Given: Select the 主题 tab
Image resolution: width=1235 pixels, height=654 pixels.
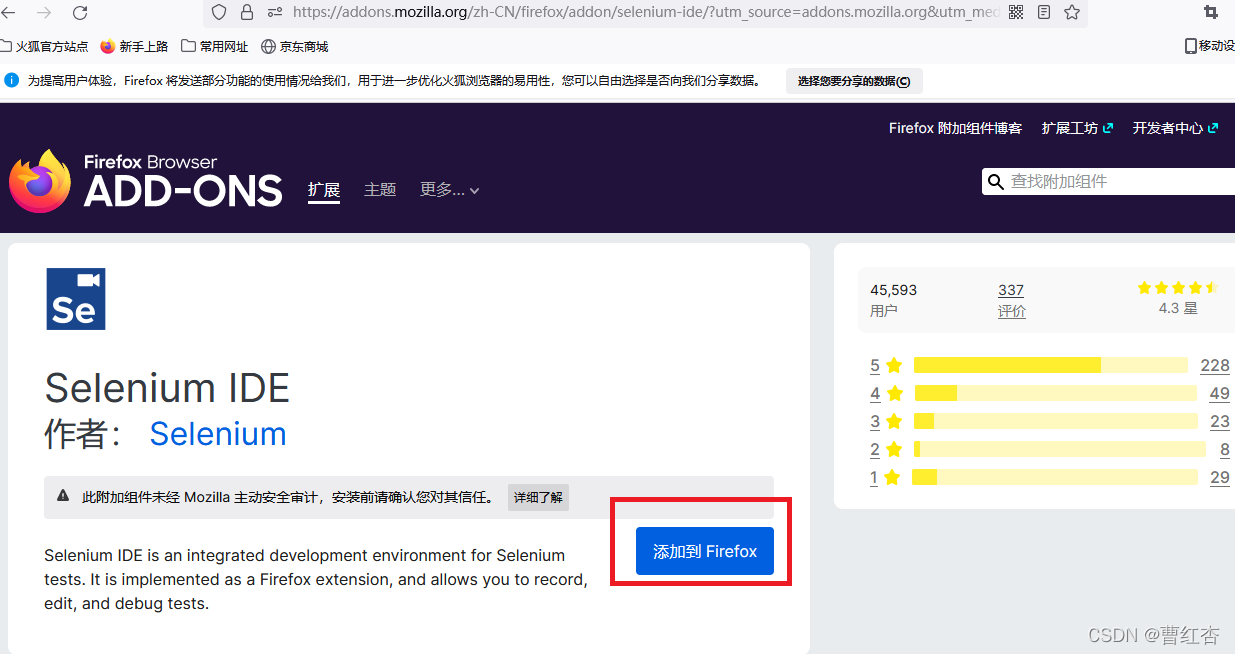Looking at the screenshot, I should (x=380, y=189).
